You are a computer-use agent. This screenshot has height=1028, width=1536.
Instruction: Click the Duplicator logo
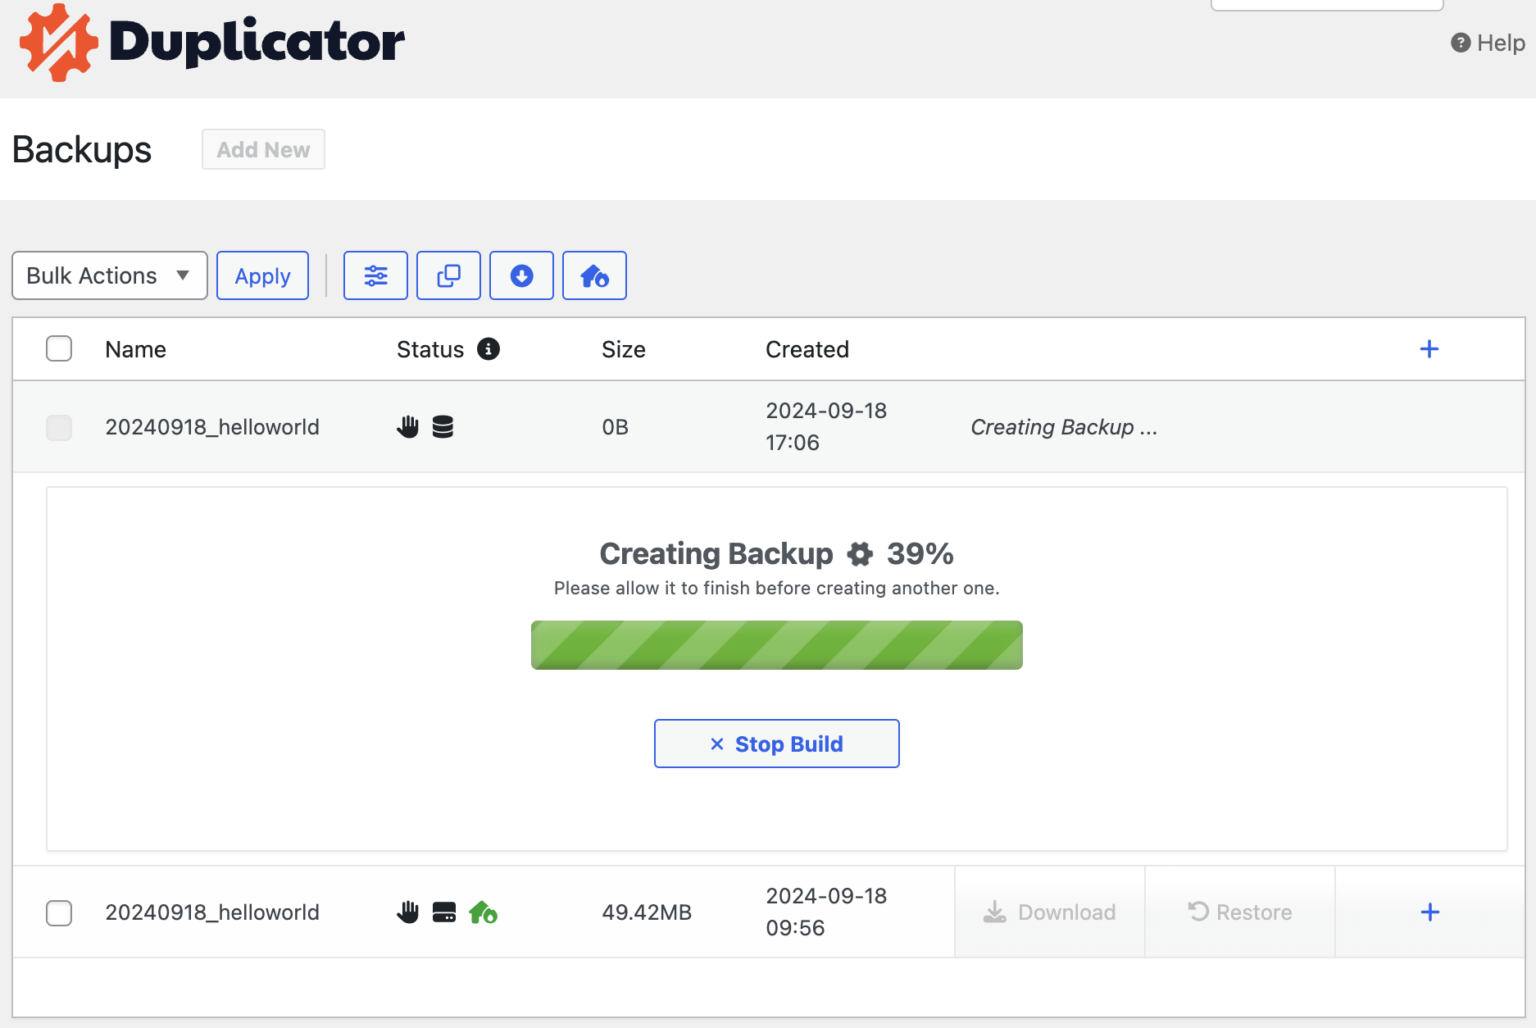pyautogui.click(x=210, y=43)
